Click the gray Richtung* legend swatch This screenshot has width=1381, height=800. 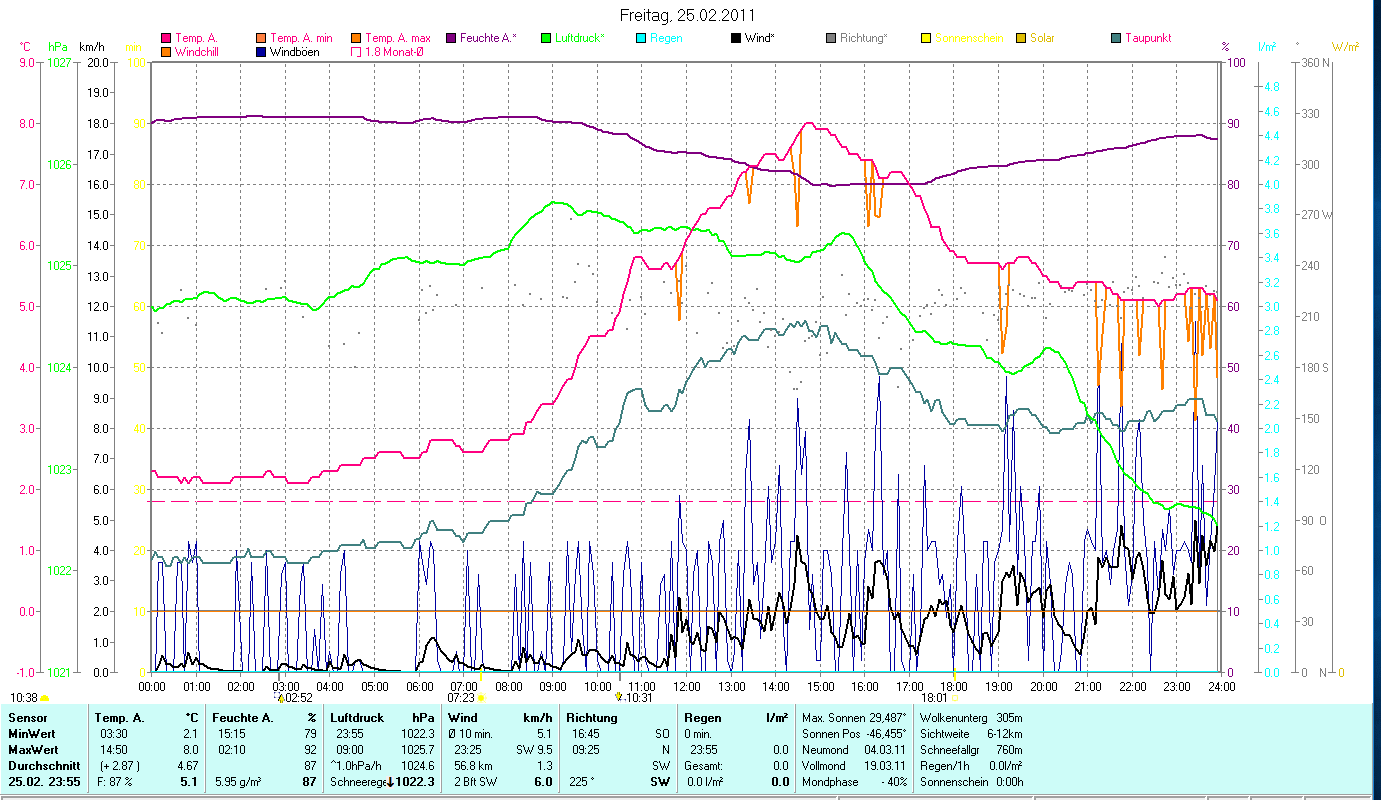coord(831,38)
